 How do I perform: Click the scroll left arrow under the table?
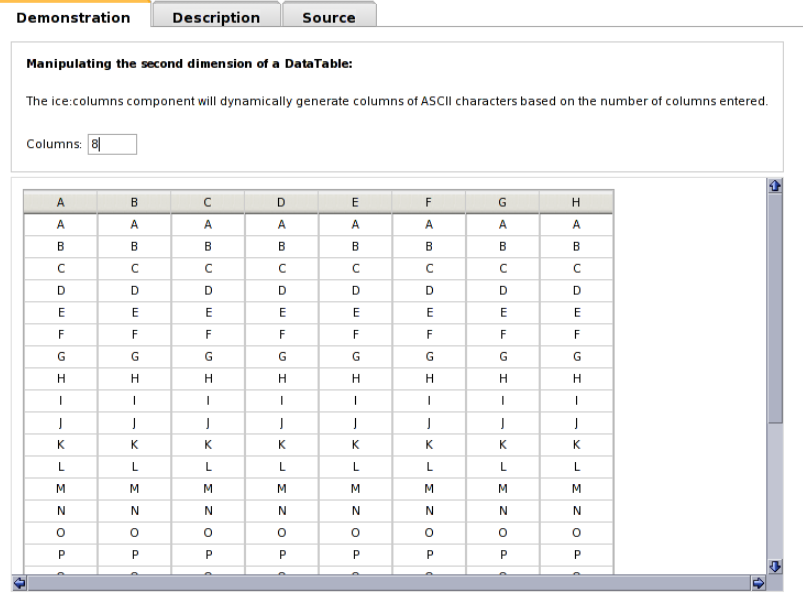[17, 581]
